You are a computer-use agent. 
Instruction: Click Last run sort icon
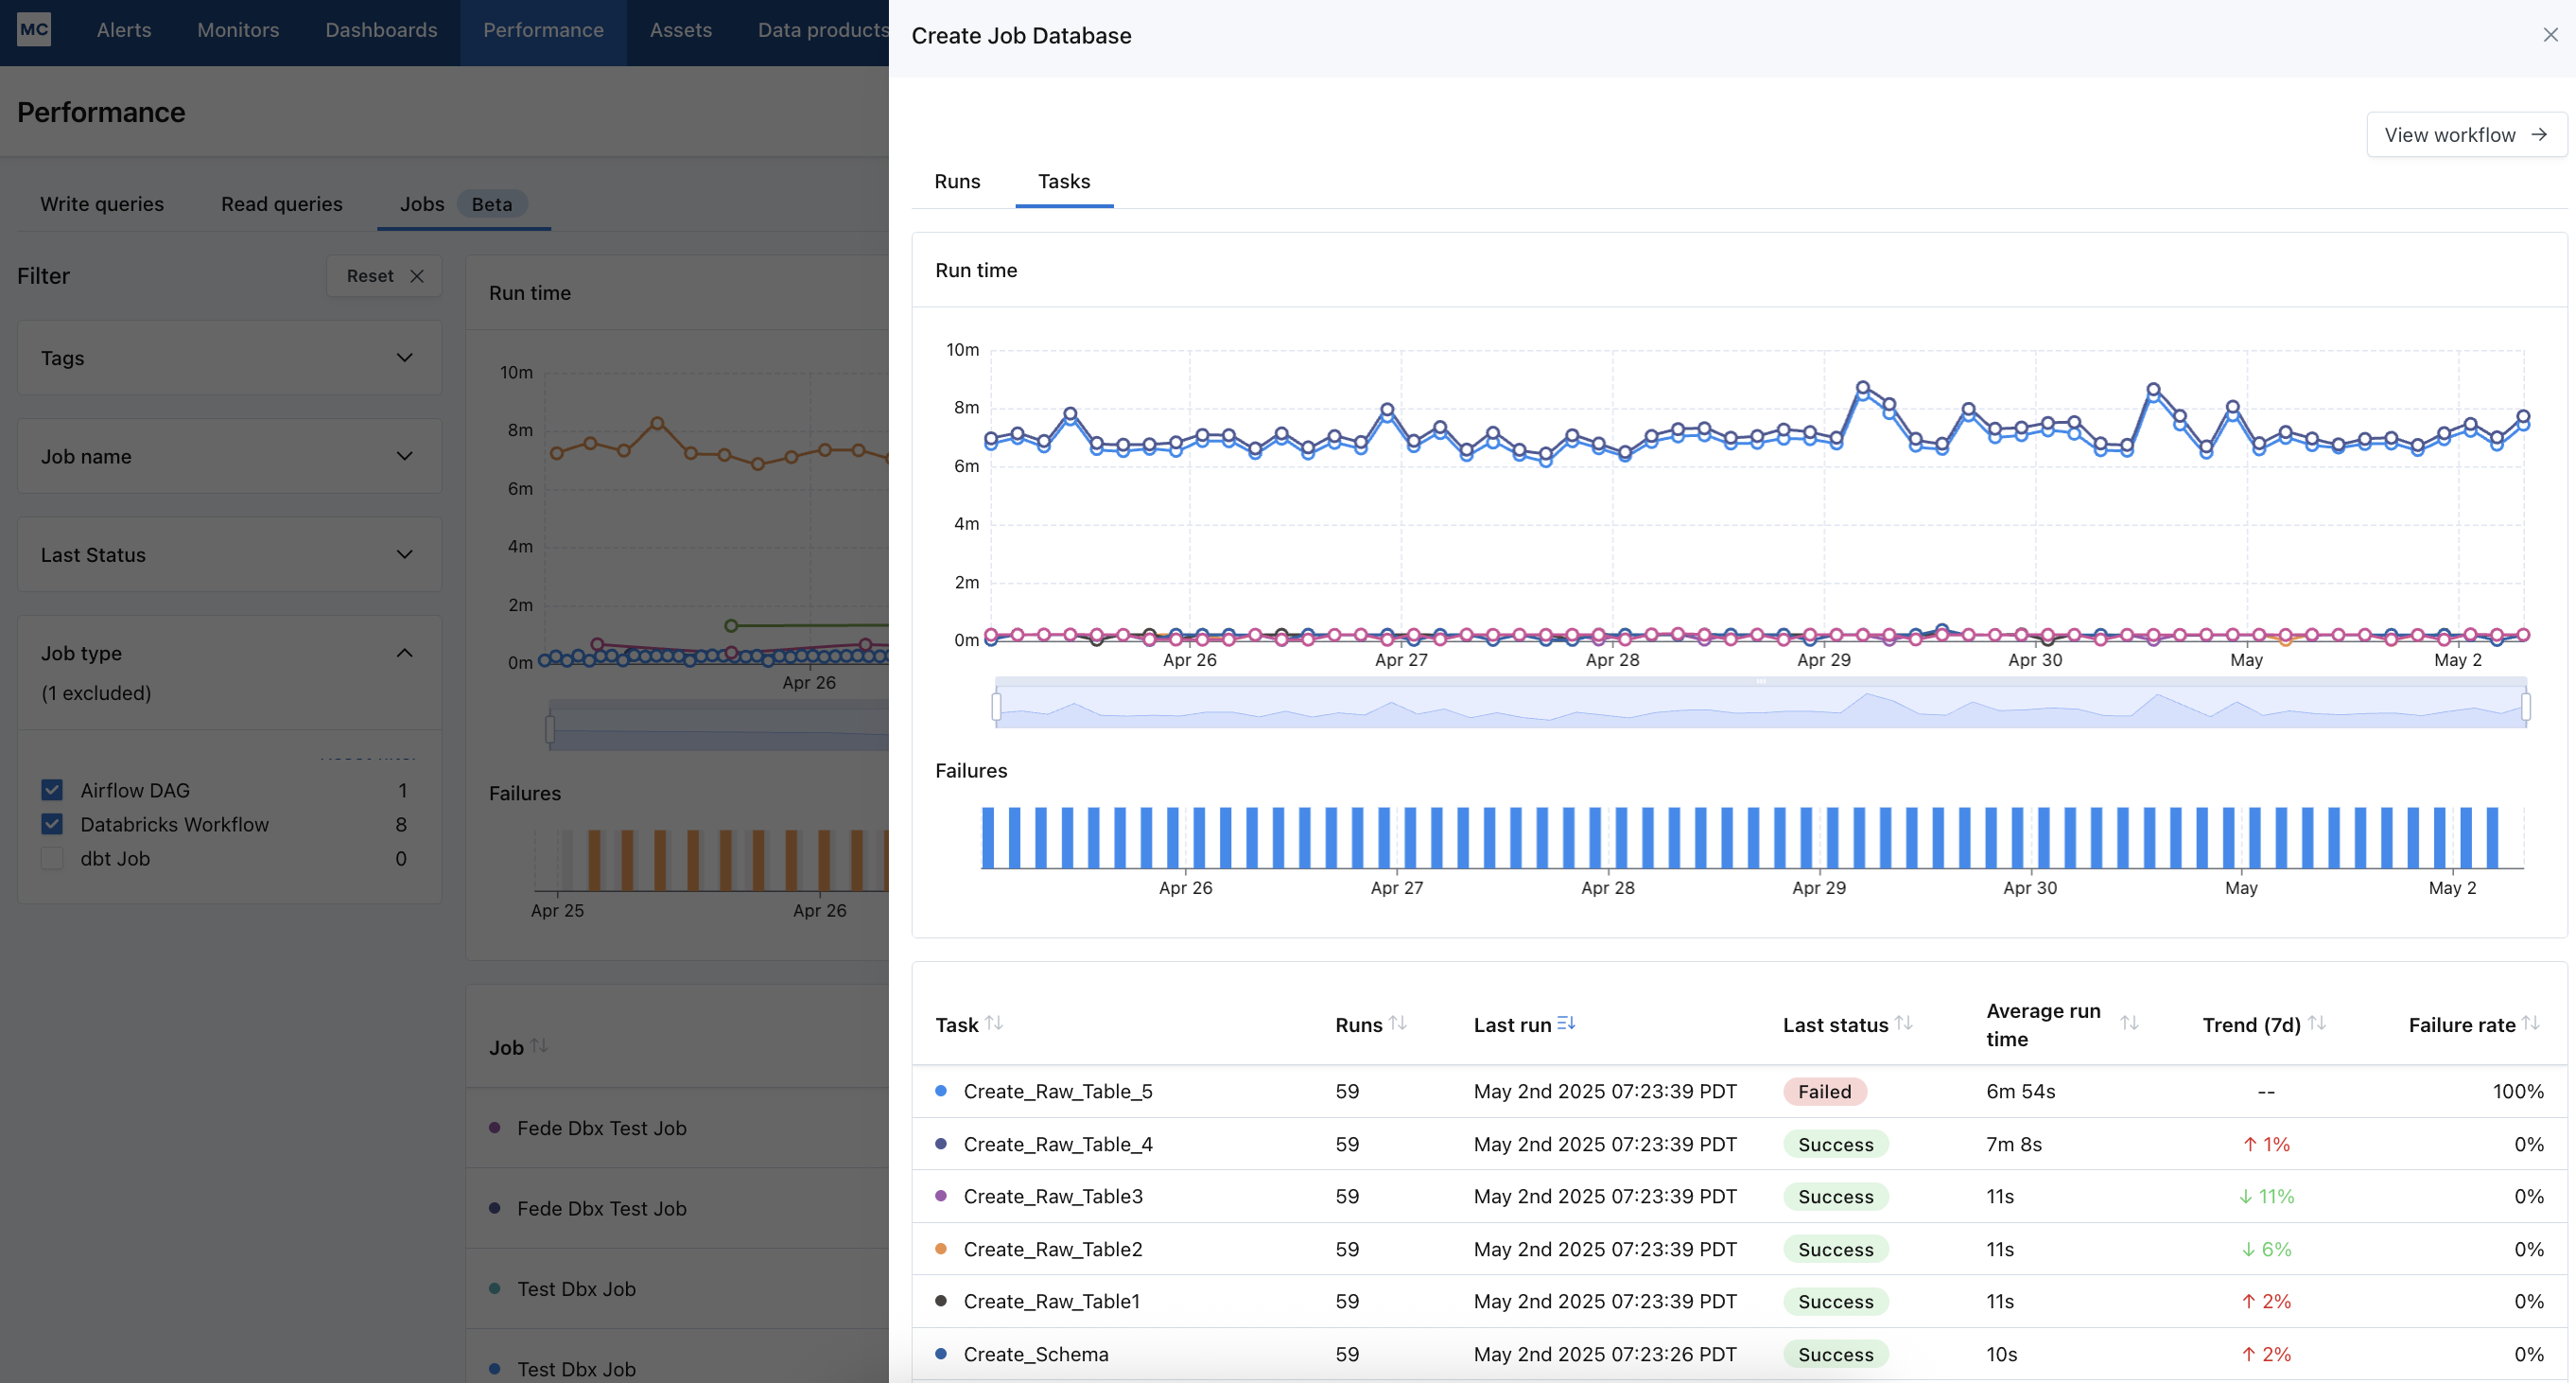(x=1566, y=1023)
